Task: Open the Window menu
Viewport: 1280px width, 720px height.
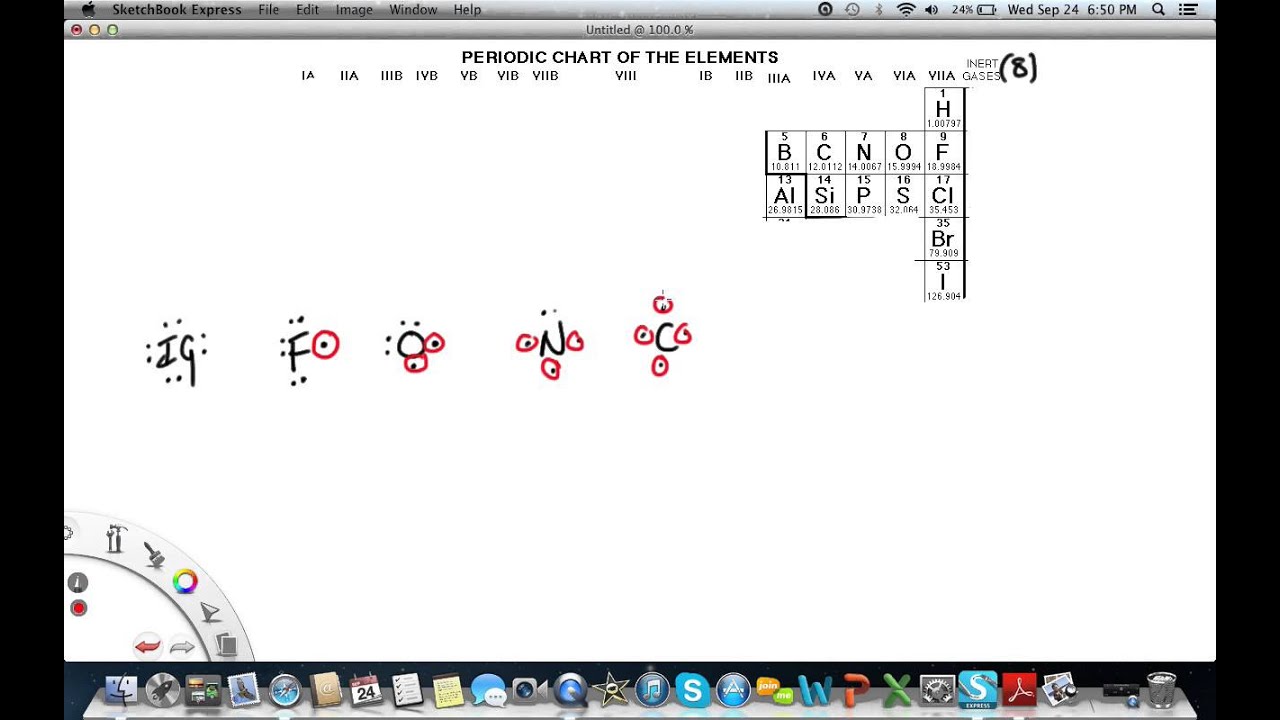Action: (x=413, y=9)
